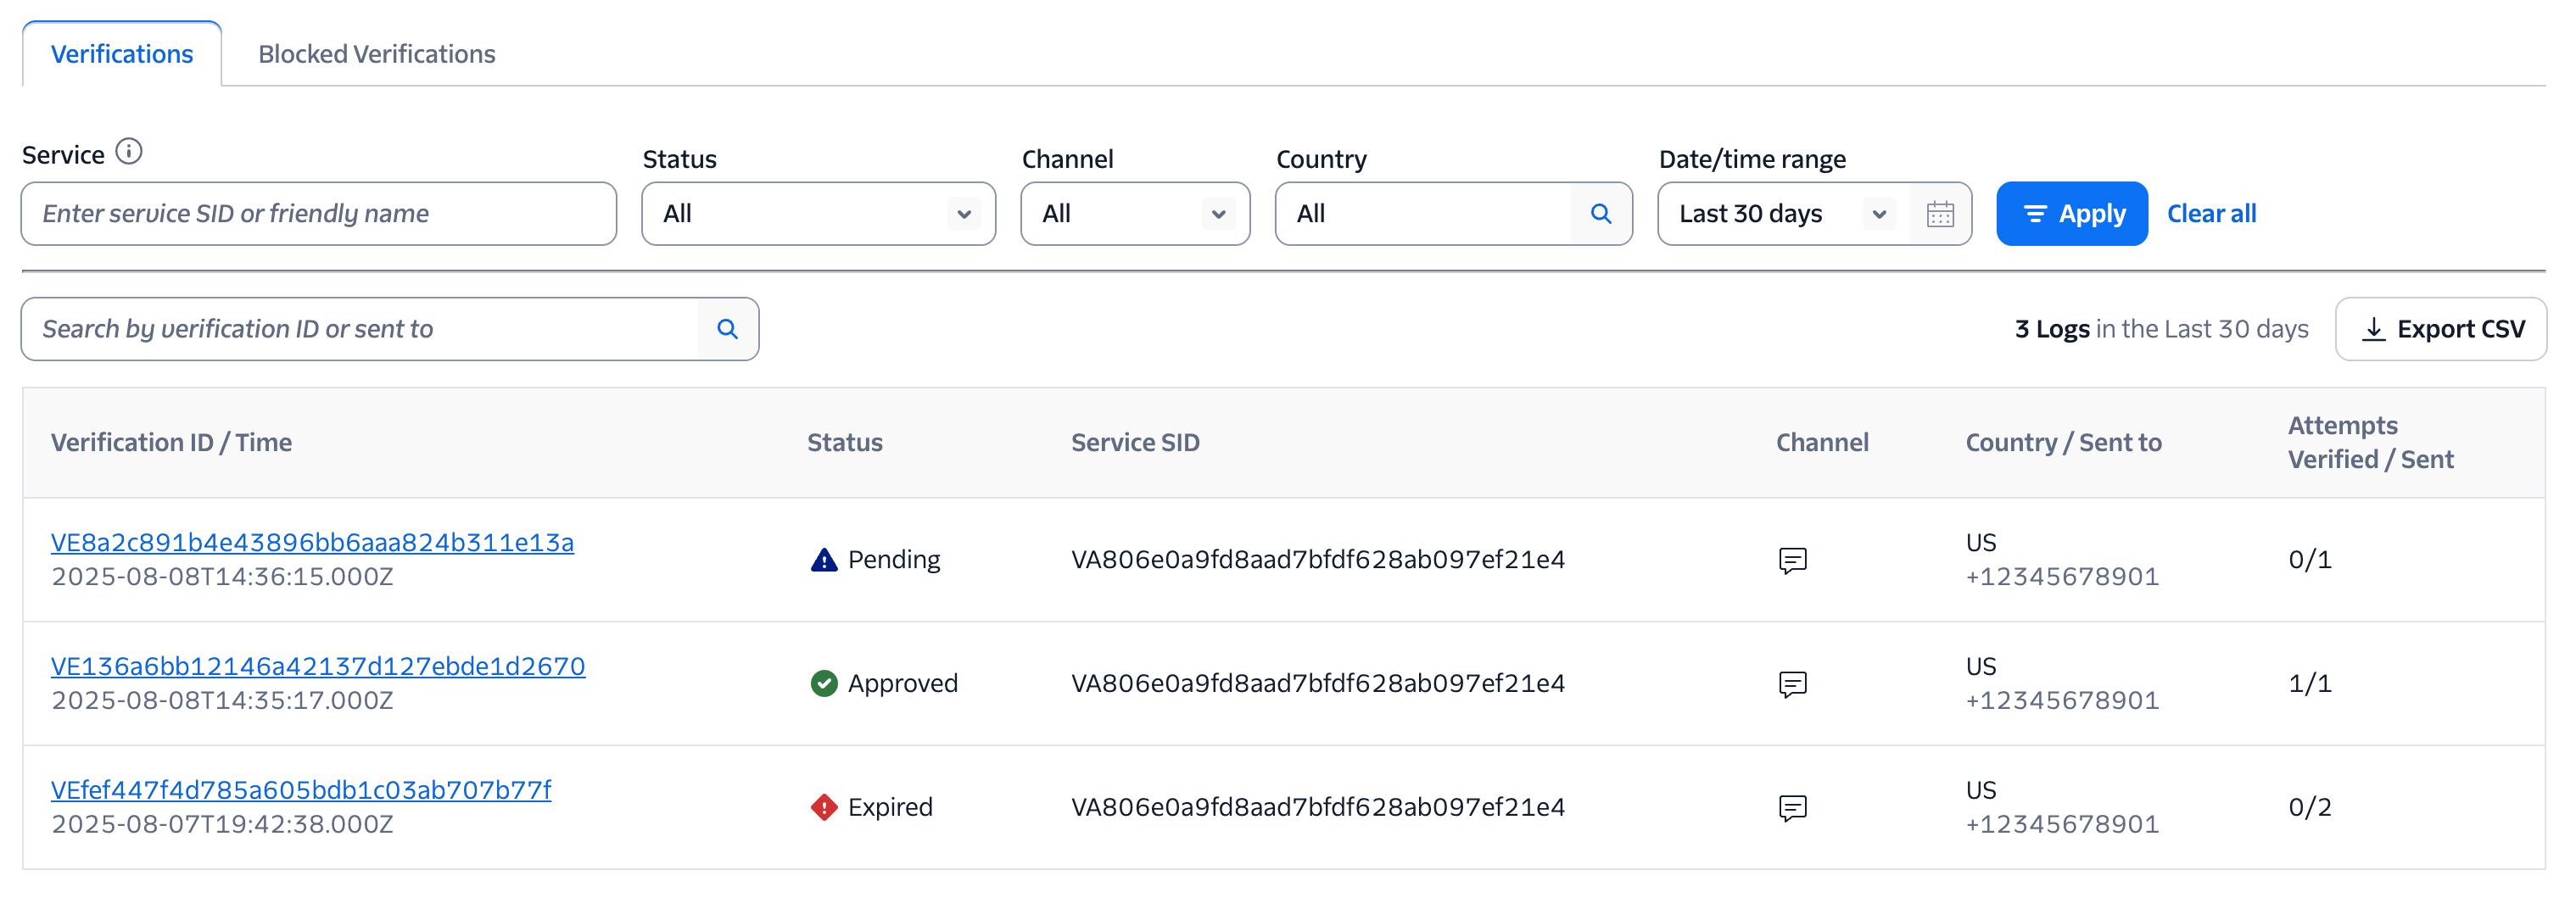Click the Country search magnifier icon

point(1601,213)
